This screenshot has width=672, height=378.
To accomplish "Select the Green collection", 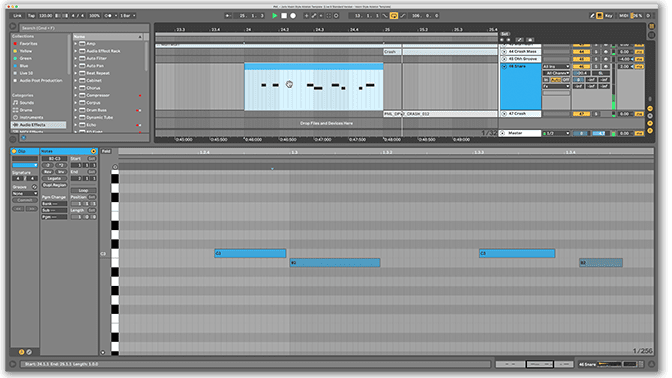I will pyautogui.click(x=25, y=58).
